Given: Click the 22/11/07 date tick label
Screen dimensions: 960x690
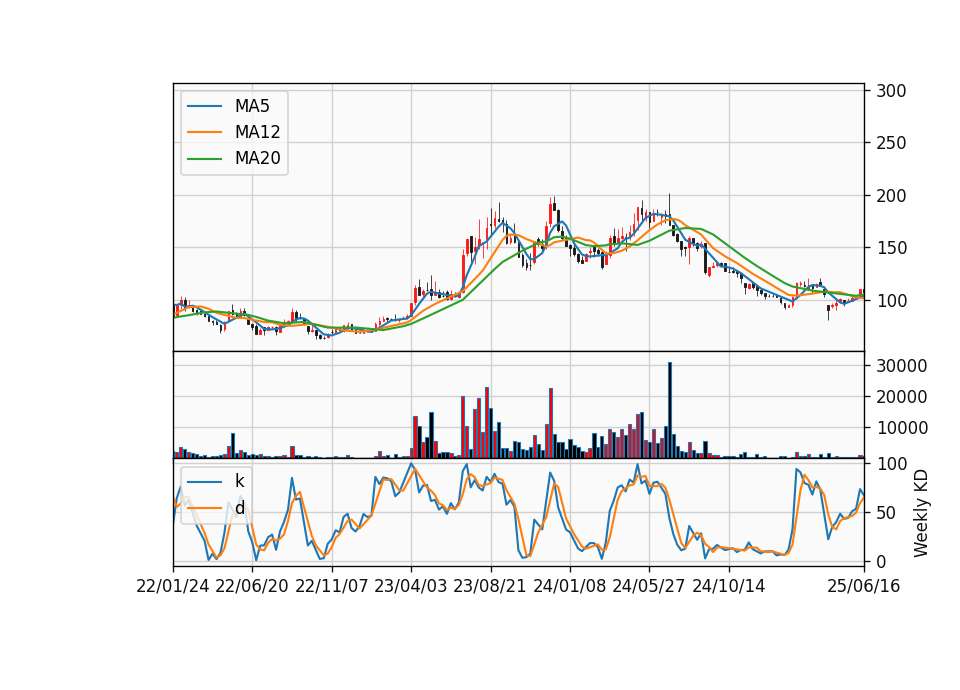Looking at the screenshot, I should [x=332, y=586].
